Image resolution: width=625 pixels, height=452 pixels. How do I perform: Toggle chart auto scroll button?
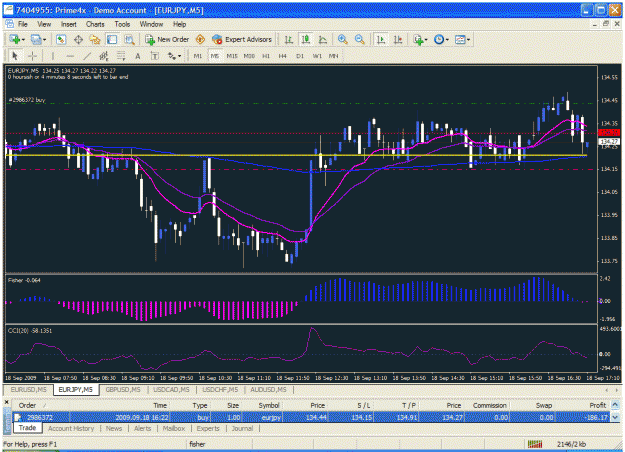(x=381, y=39)
